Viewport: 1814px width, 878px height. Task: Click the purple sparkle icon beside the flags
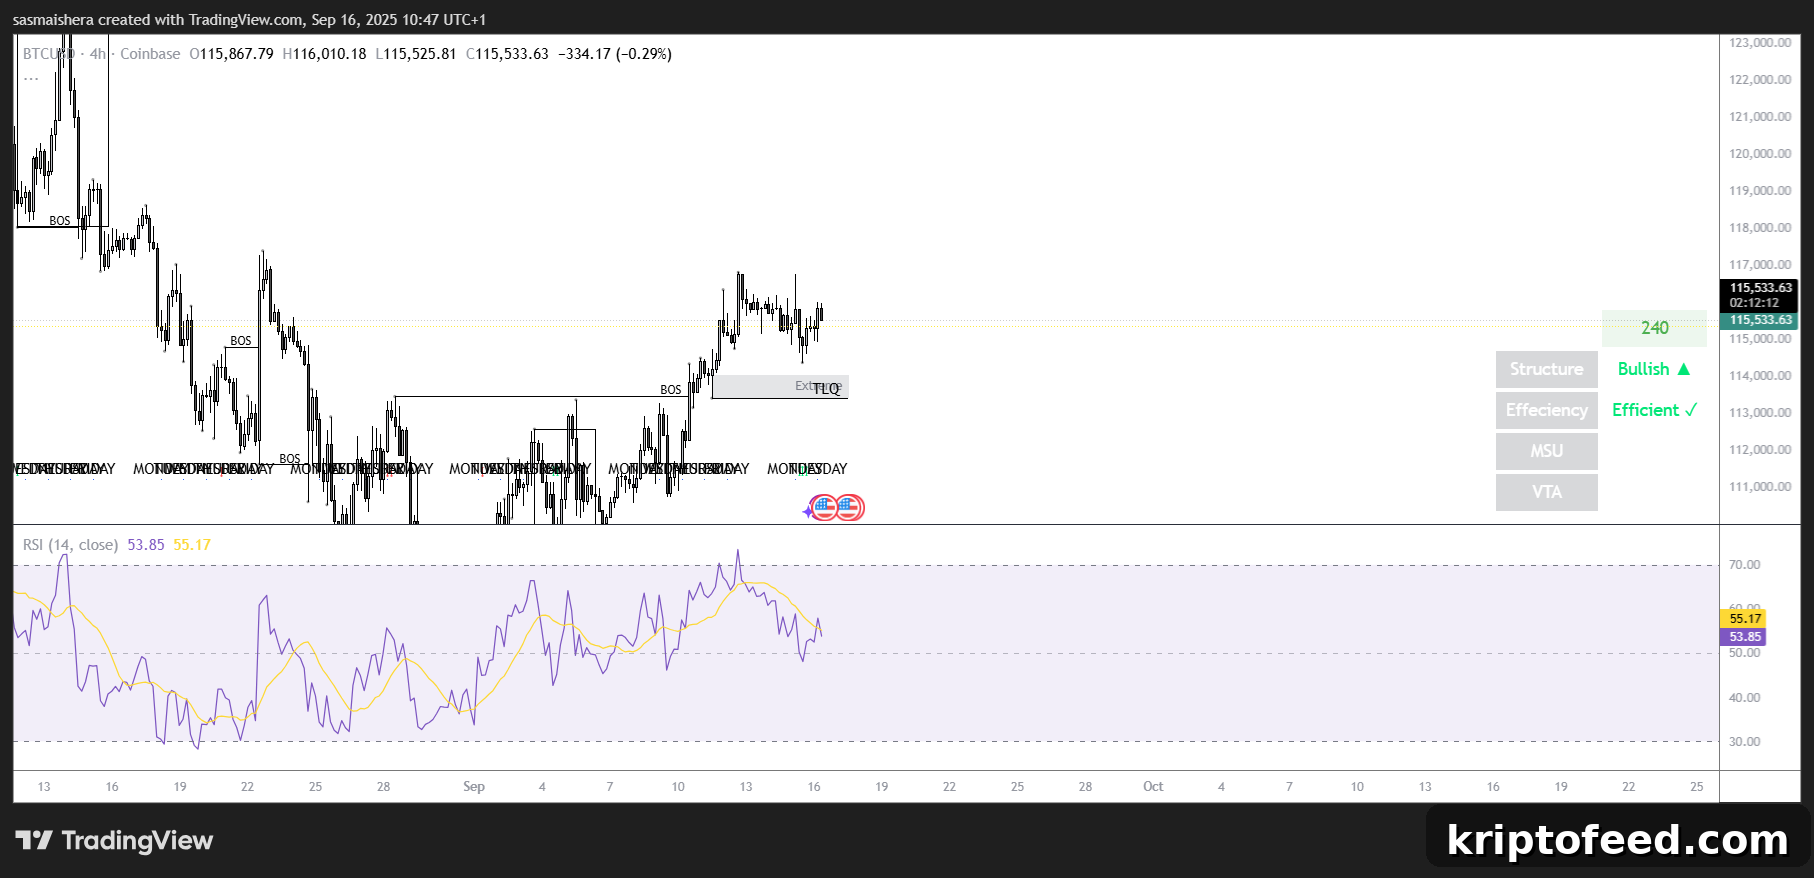coord(808,511)
